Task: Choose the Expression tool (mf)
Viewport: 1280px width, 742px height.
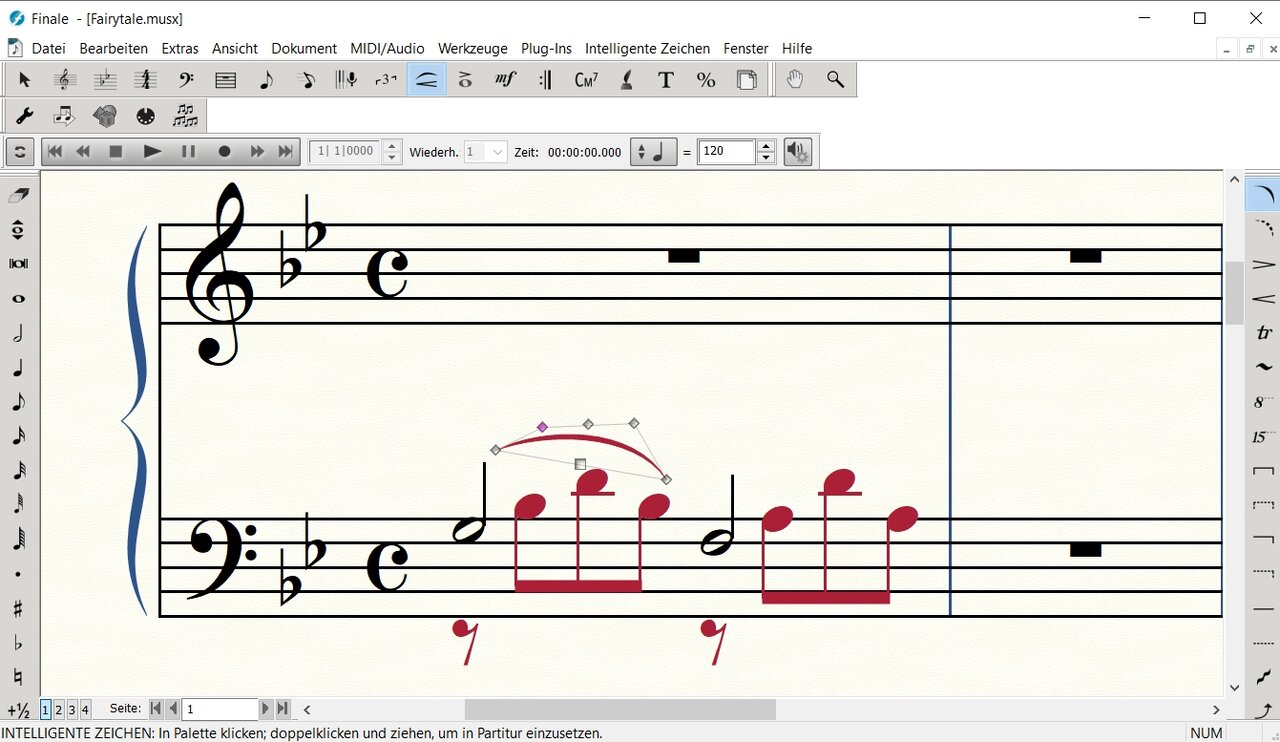Action: tap(506, 80)
